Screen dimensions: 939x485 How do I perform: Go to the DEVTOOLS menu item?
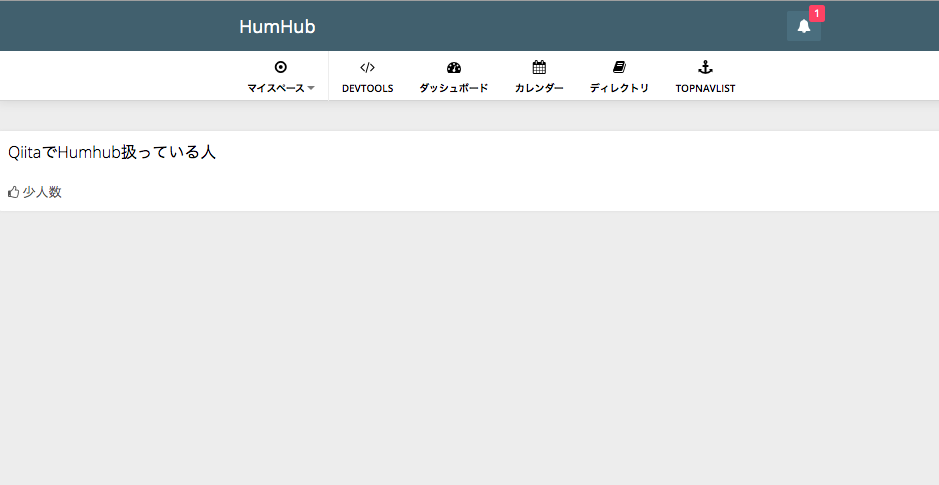(368, 76)
